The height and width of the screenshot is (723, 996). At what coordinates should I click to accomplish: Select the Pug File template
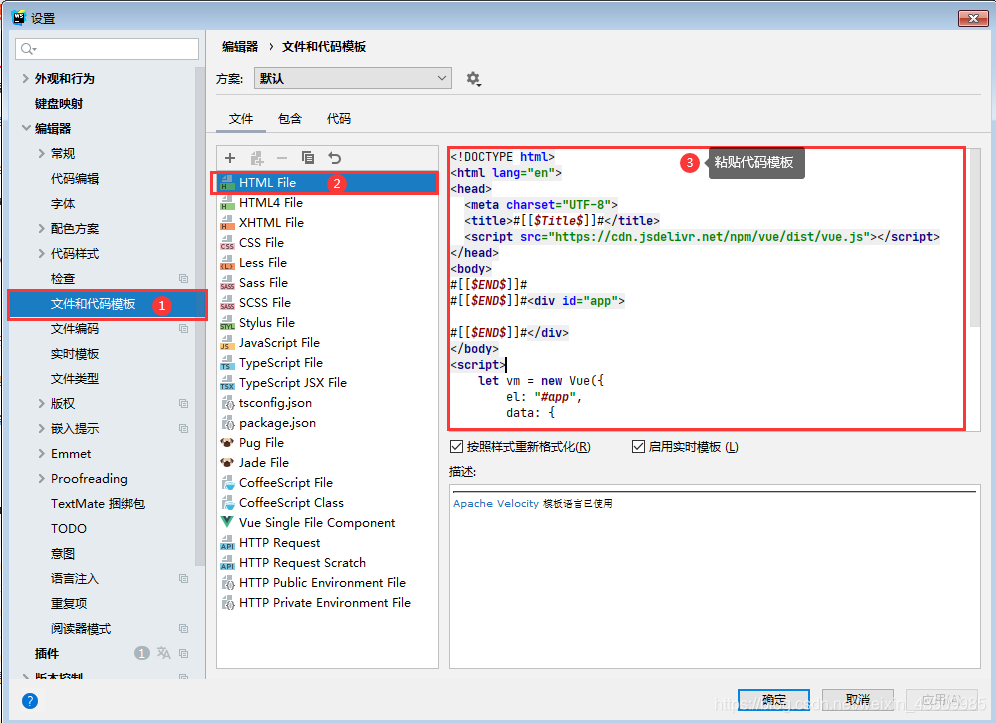click(327, 443)
